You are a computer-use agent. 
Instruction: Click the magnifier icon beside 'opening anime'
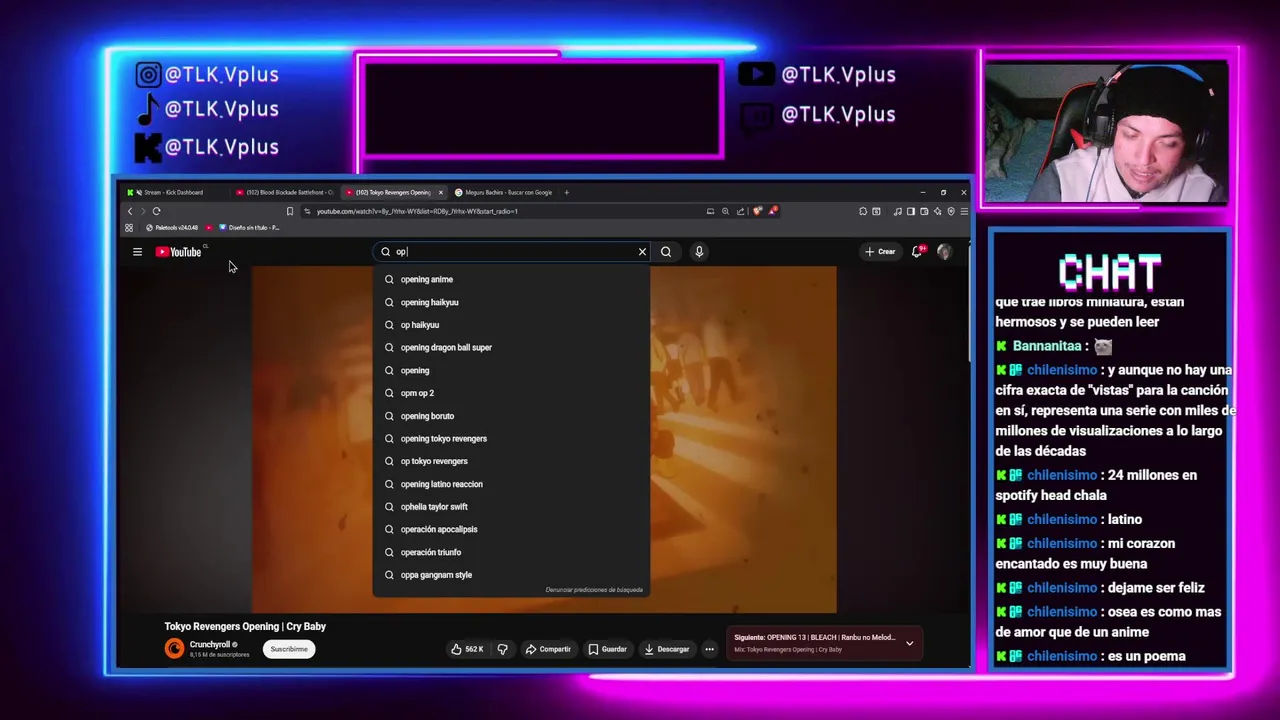click(390, 279)
